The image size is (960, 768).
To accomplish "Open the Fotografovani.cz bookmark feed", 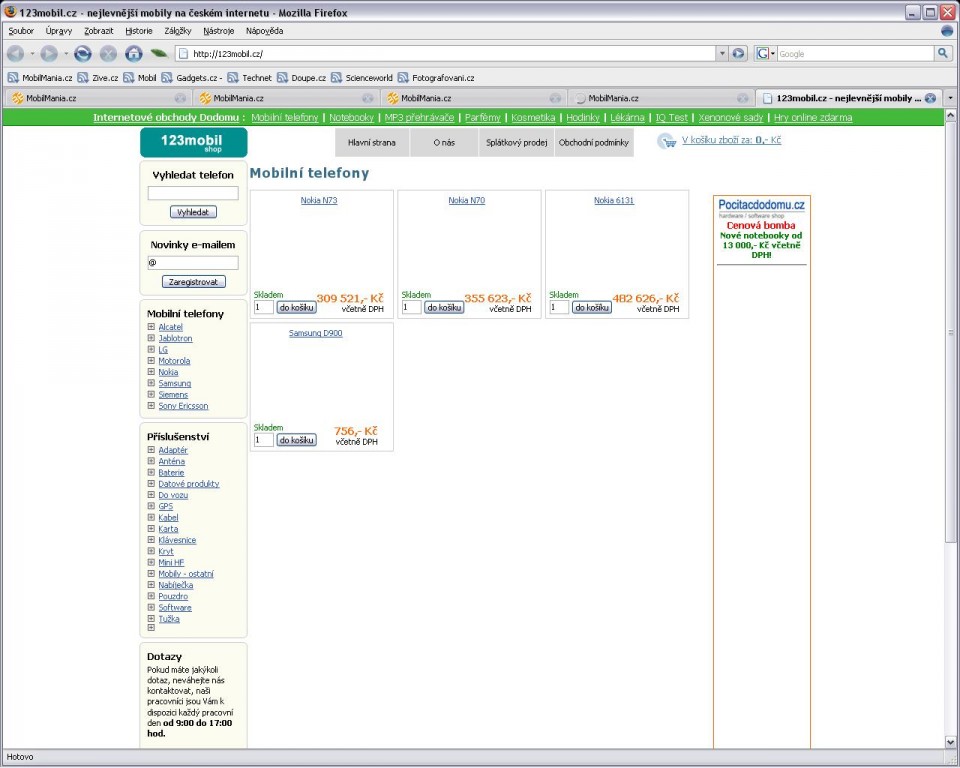I will point(436,78).
